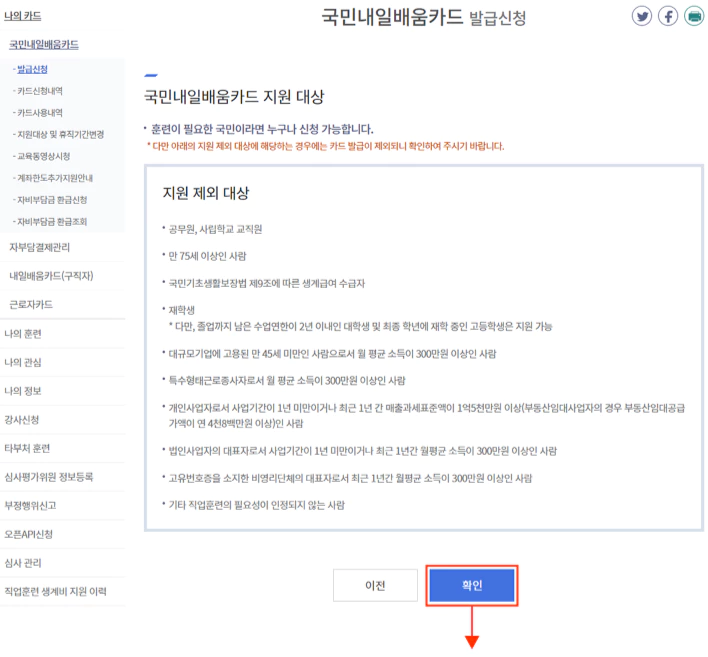Click the 재학생 bullet item
708x657 pixels.
182,310
